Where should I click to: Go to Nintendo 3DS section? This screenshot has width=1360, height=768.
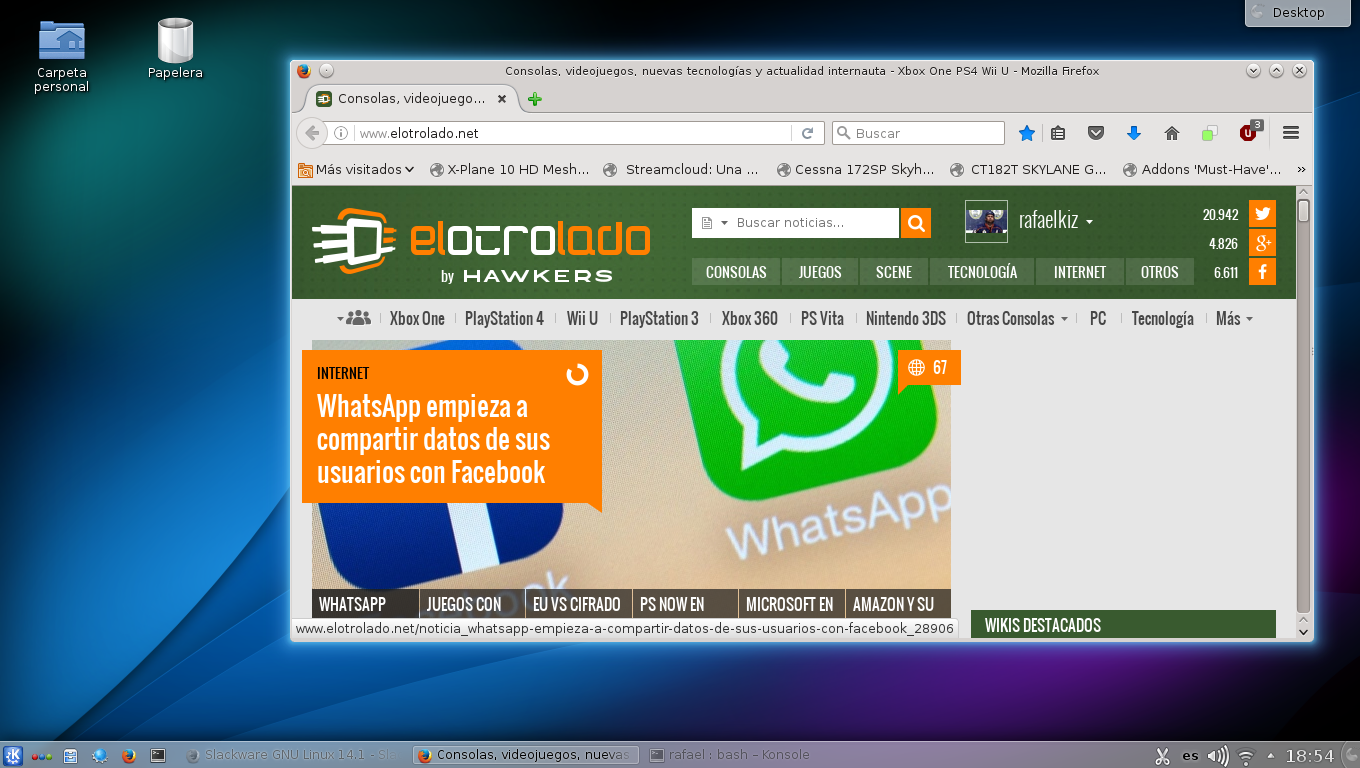click(906, 319)
